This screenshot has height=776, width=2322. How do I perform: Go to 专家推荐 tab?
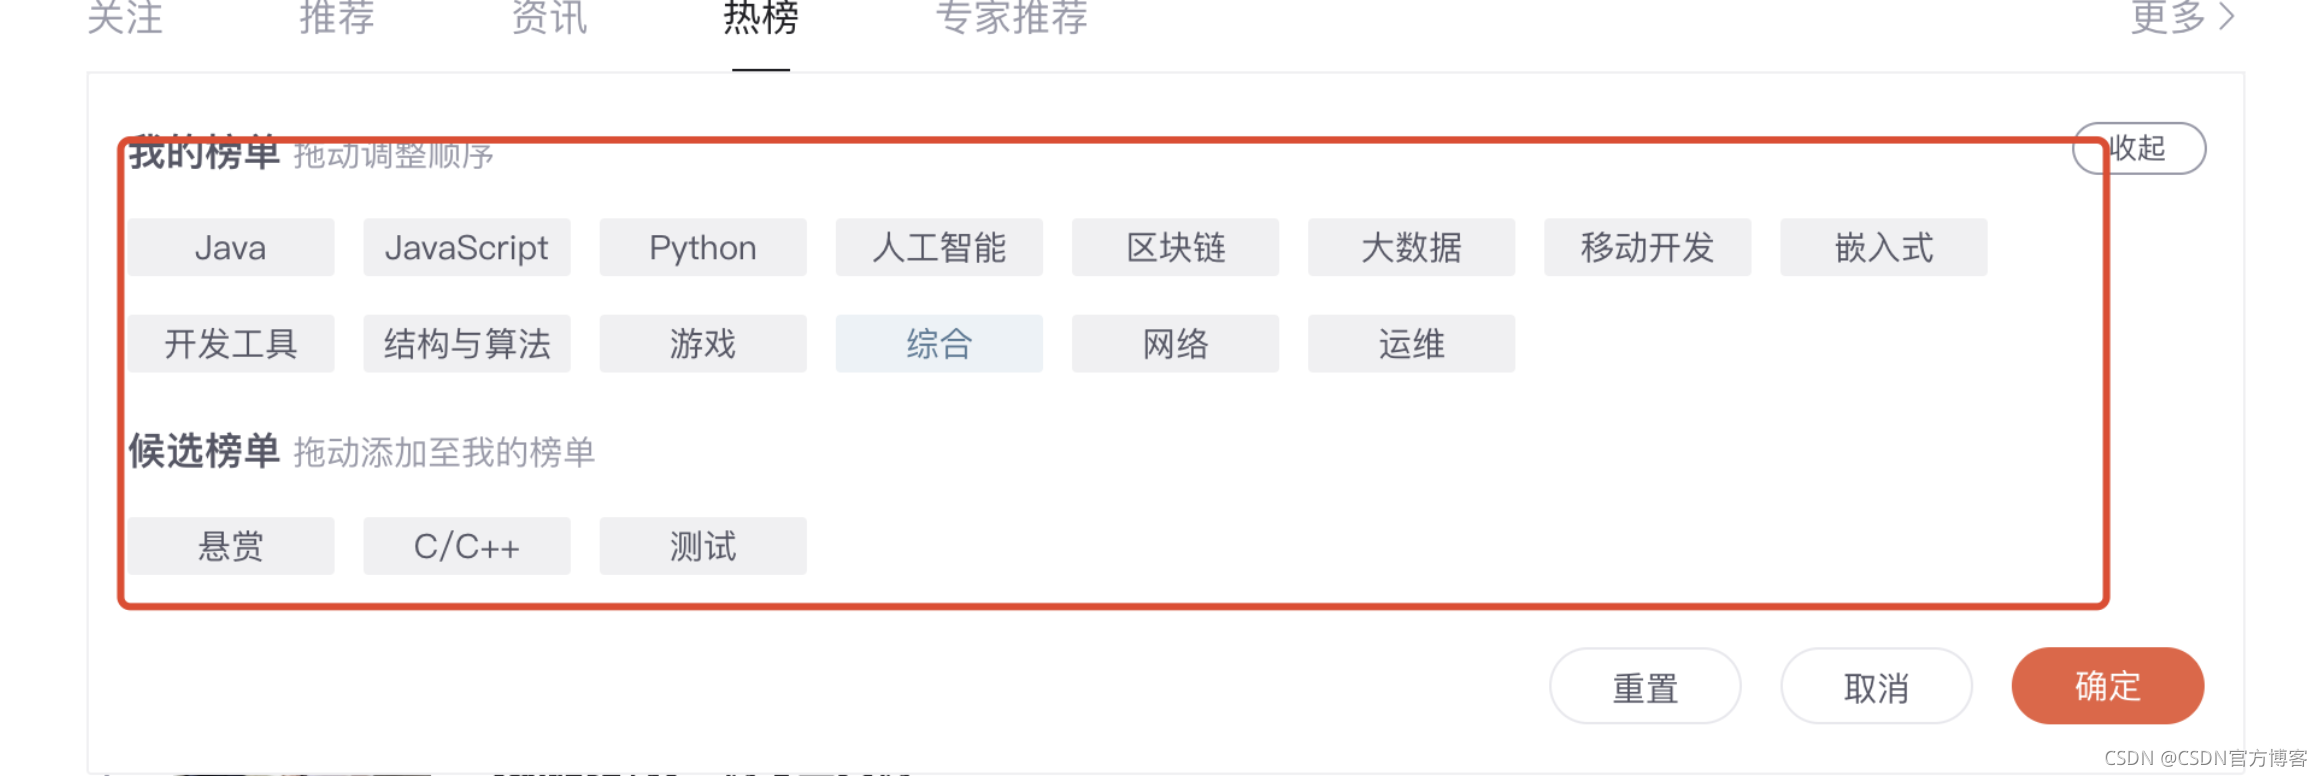(x=1011, y=18)
